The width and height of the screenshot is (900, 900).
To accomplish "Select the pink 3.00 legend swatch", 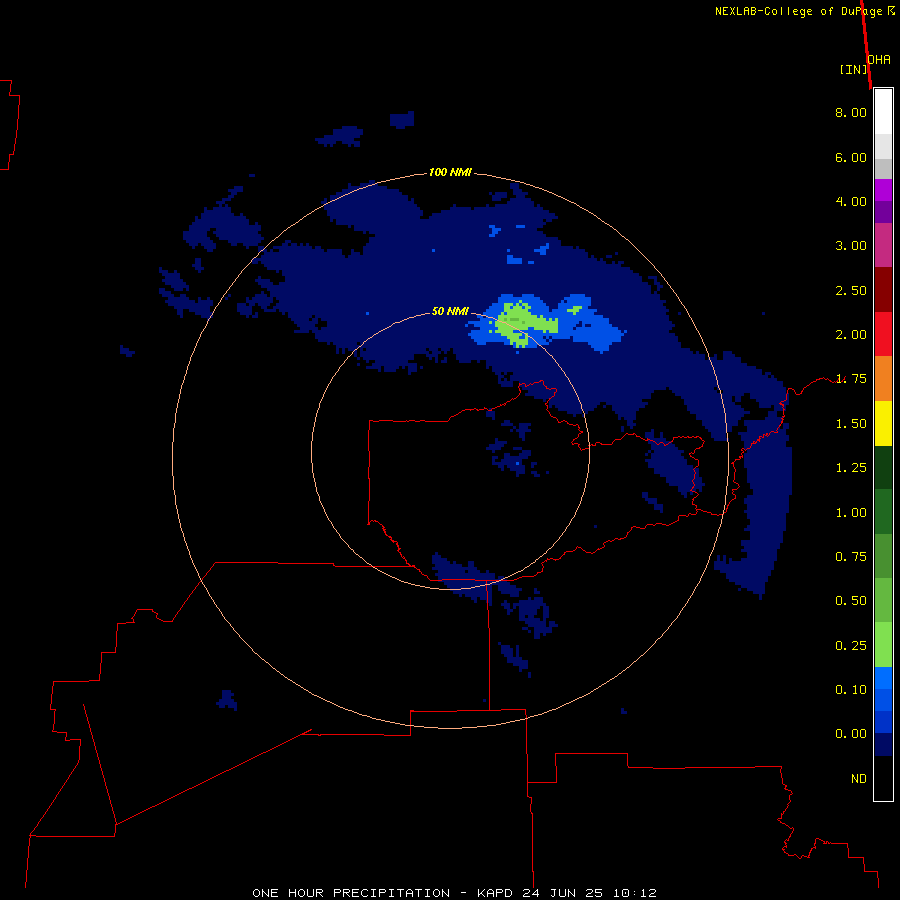I will pyautogui.click(x=883, y=246).
